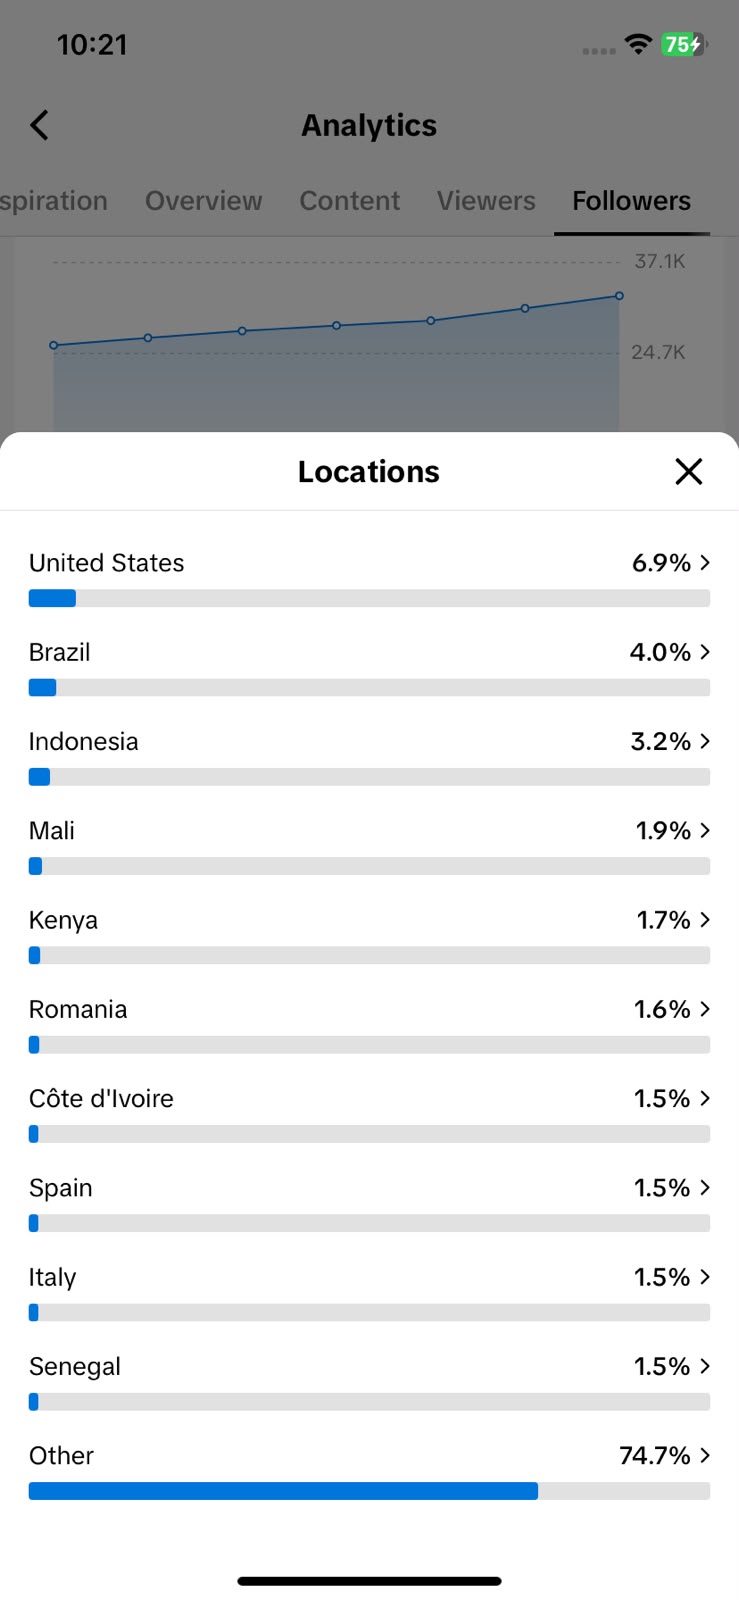This screenshot has height=1600, width=739.
Task: Open the Romania location row
Action: coord(369,1024)
